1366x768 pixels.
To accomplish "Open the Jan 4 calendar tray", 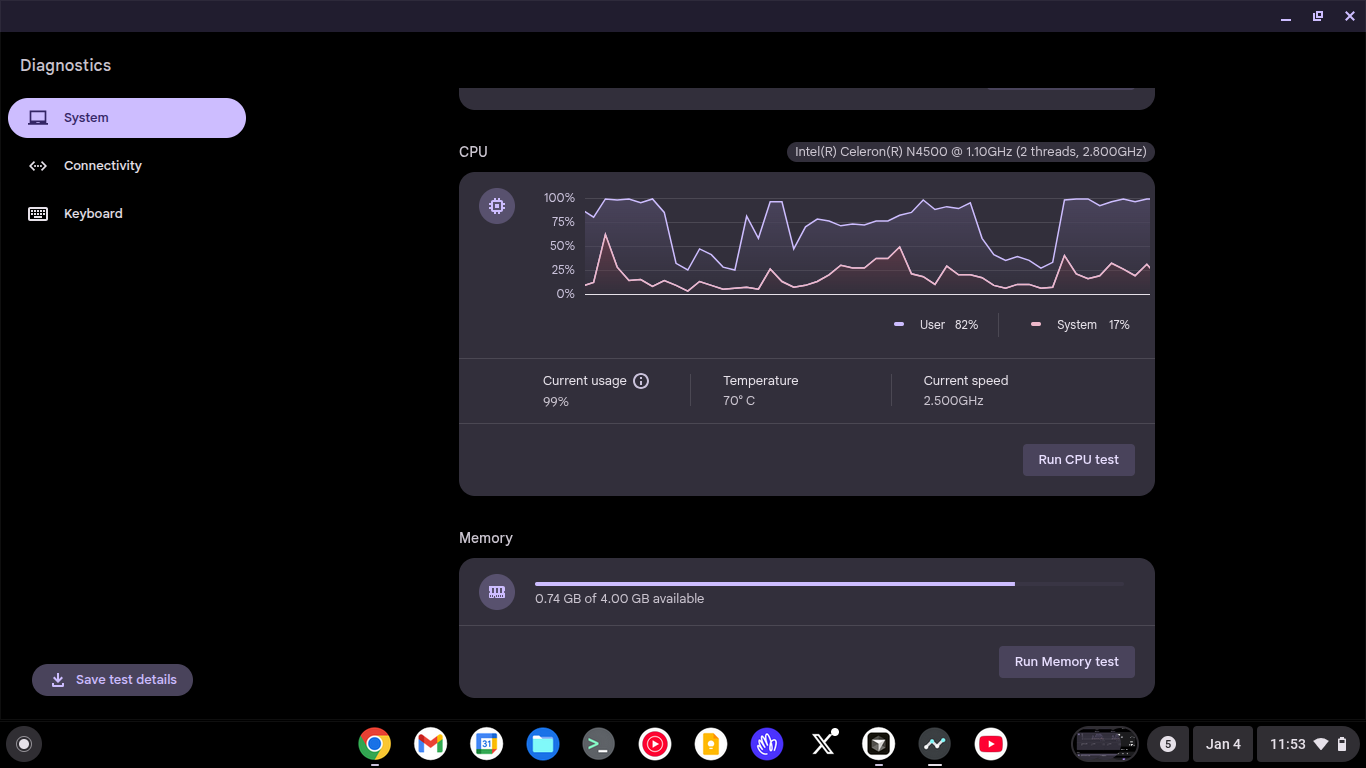I will click(x=1223, y=744).
